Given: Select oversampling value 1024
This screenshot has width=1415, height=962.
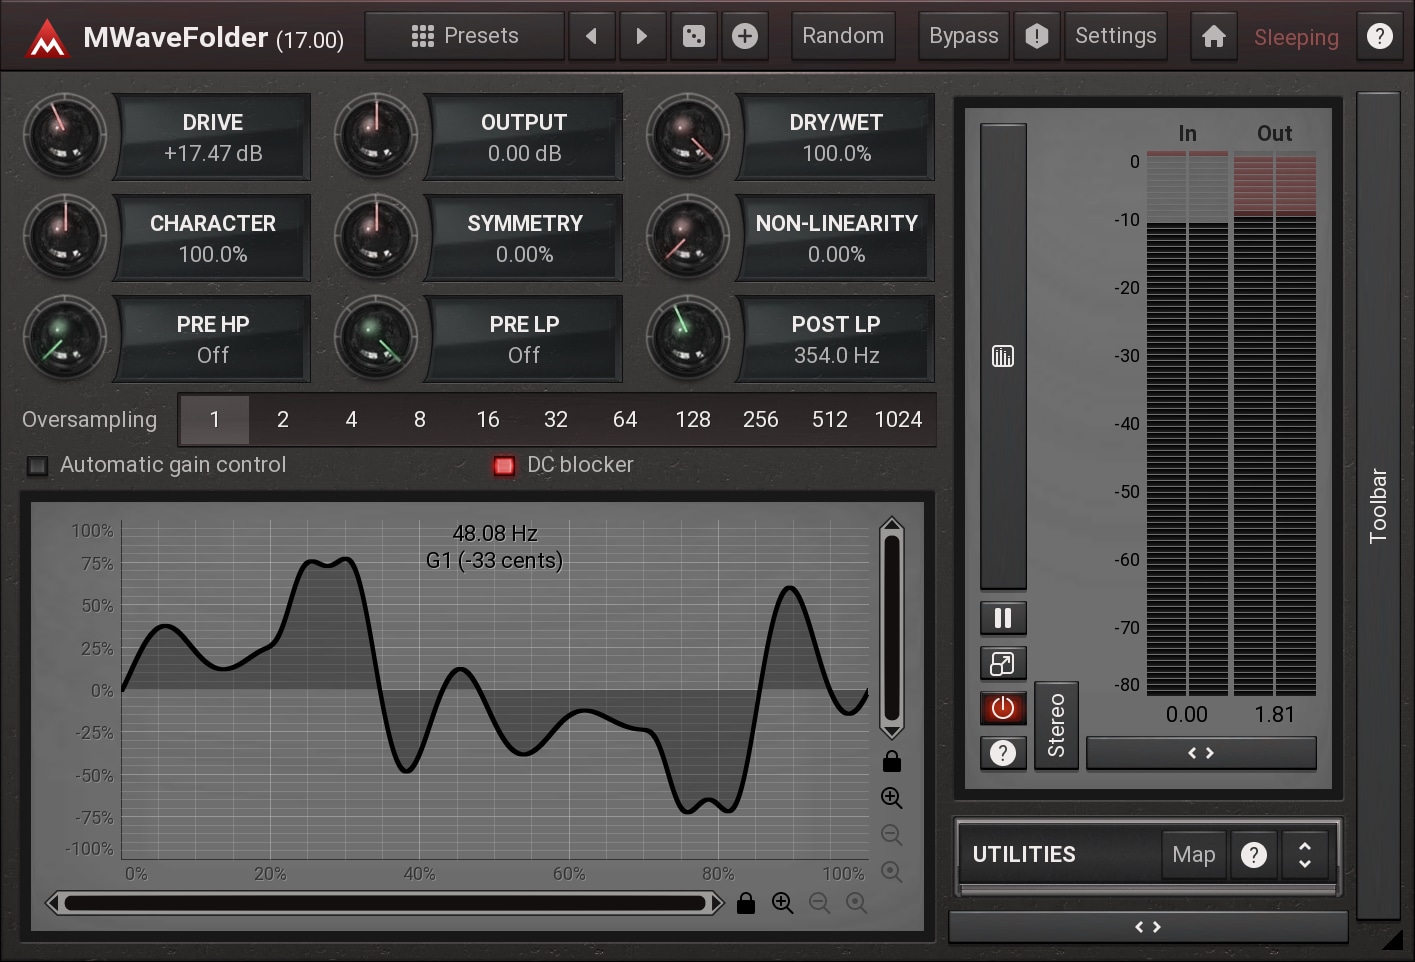Looking at the screenshot, I should coord(898,420).
